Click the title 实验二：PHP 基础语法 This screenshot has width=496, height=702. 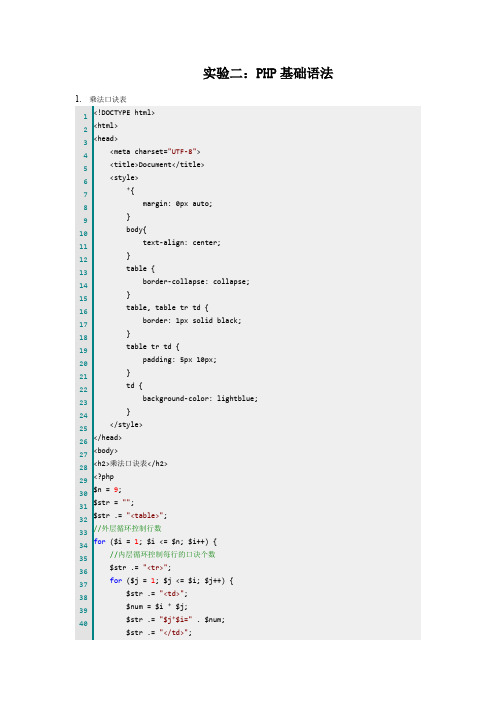[x=268, y=73]
